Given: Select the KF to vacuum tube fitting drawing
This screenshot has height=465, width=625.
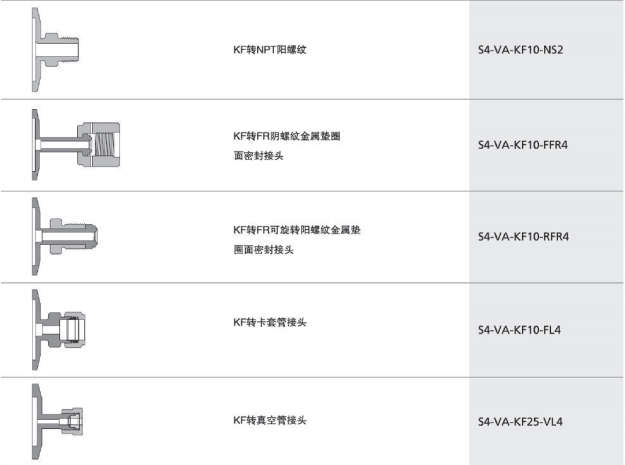Looking at the screenshot, I should pos(57,422).
